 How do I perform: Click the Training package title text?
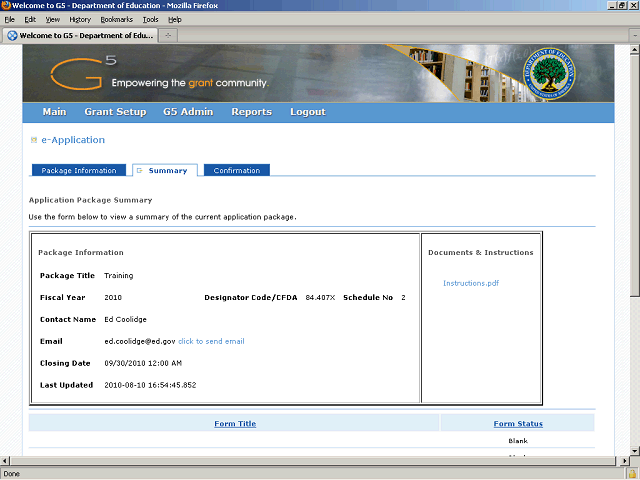(118, 276)
